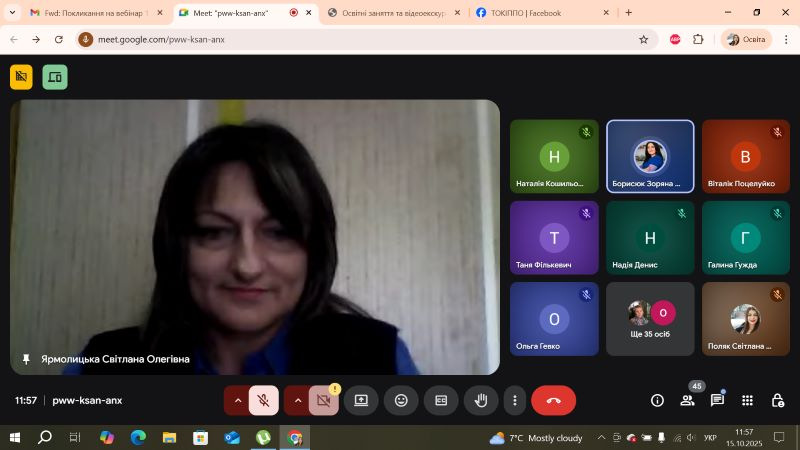800x450 pixels.
Task: Show the participants list with 45 badge
Action: click(x=687, y=400)
